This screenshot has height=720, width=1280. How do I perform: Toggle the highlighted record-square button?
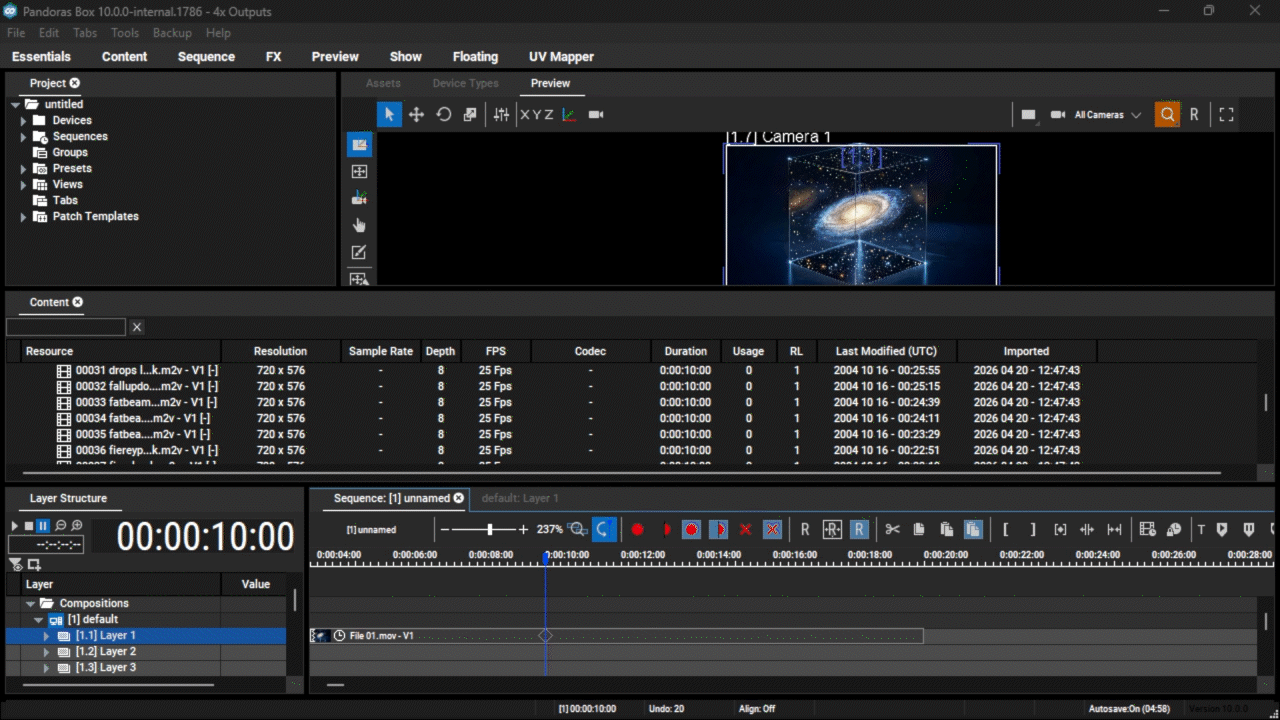coord(691,530)
